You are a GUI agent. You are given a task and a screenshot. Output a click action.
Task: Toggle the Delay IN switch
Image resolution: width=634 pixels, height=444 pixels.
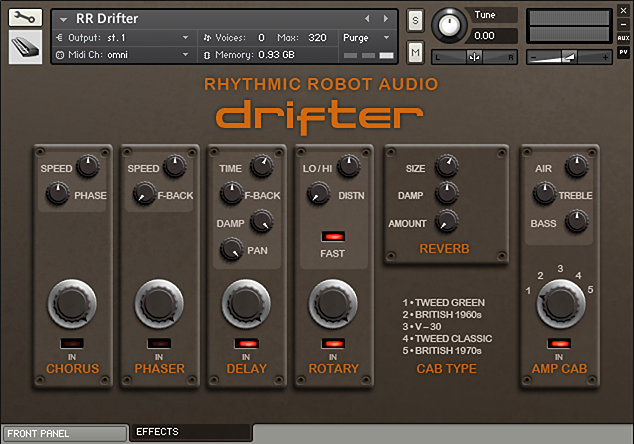coord(246,344)
